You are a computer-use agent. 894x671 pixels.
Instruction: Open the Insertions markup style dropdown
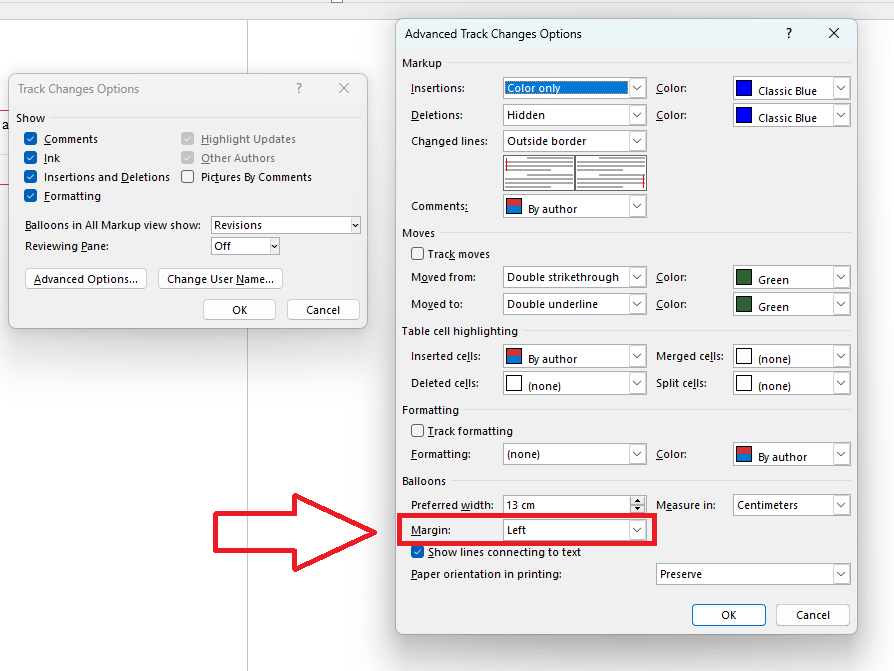pos(575,88)
